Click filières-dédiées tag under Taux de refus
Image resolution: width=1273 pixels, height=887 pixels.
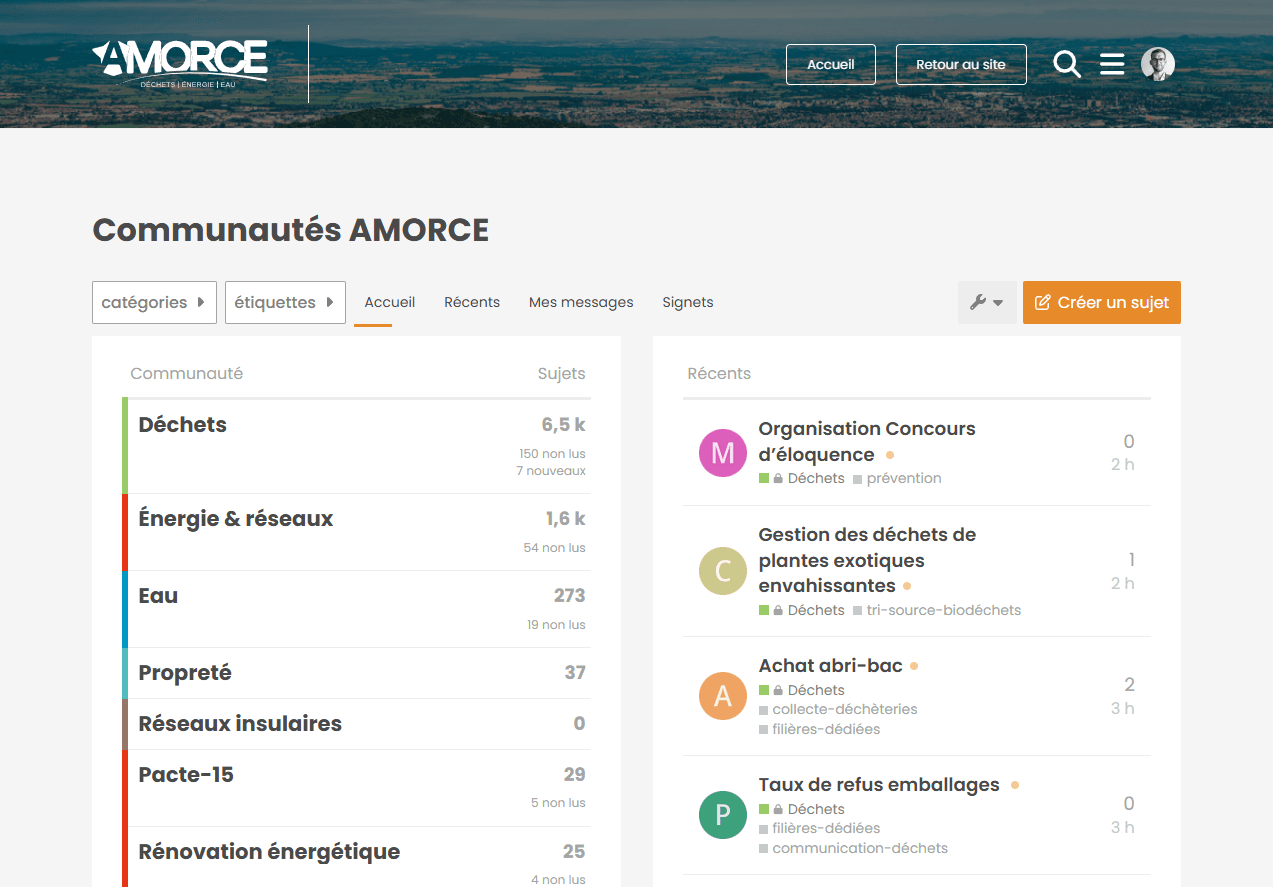tap(820, 829)
